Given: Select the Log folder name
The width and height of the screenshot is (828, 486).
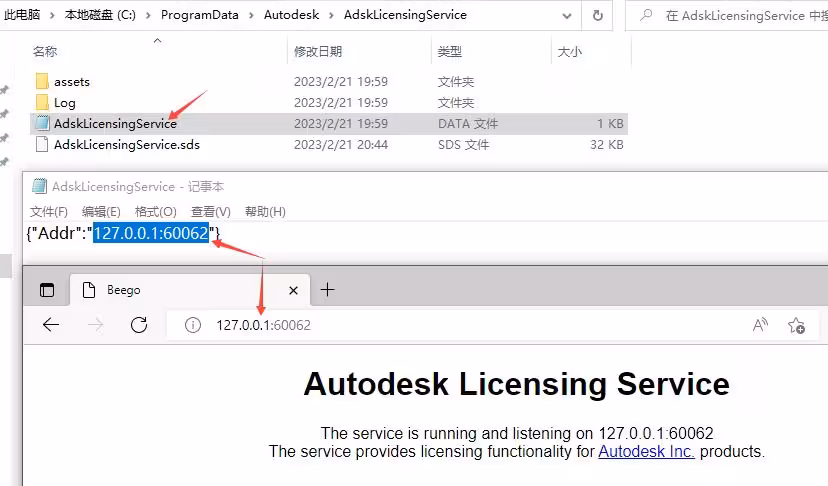Looking at the screenshot, I should click(65, 103).
